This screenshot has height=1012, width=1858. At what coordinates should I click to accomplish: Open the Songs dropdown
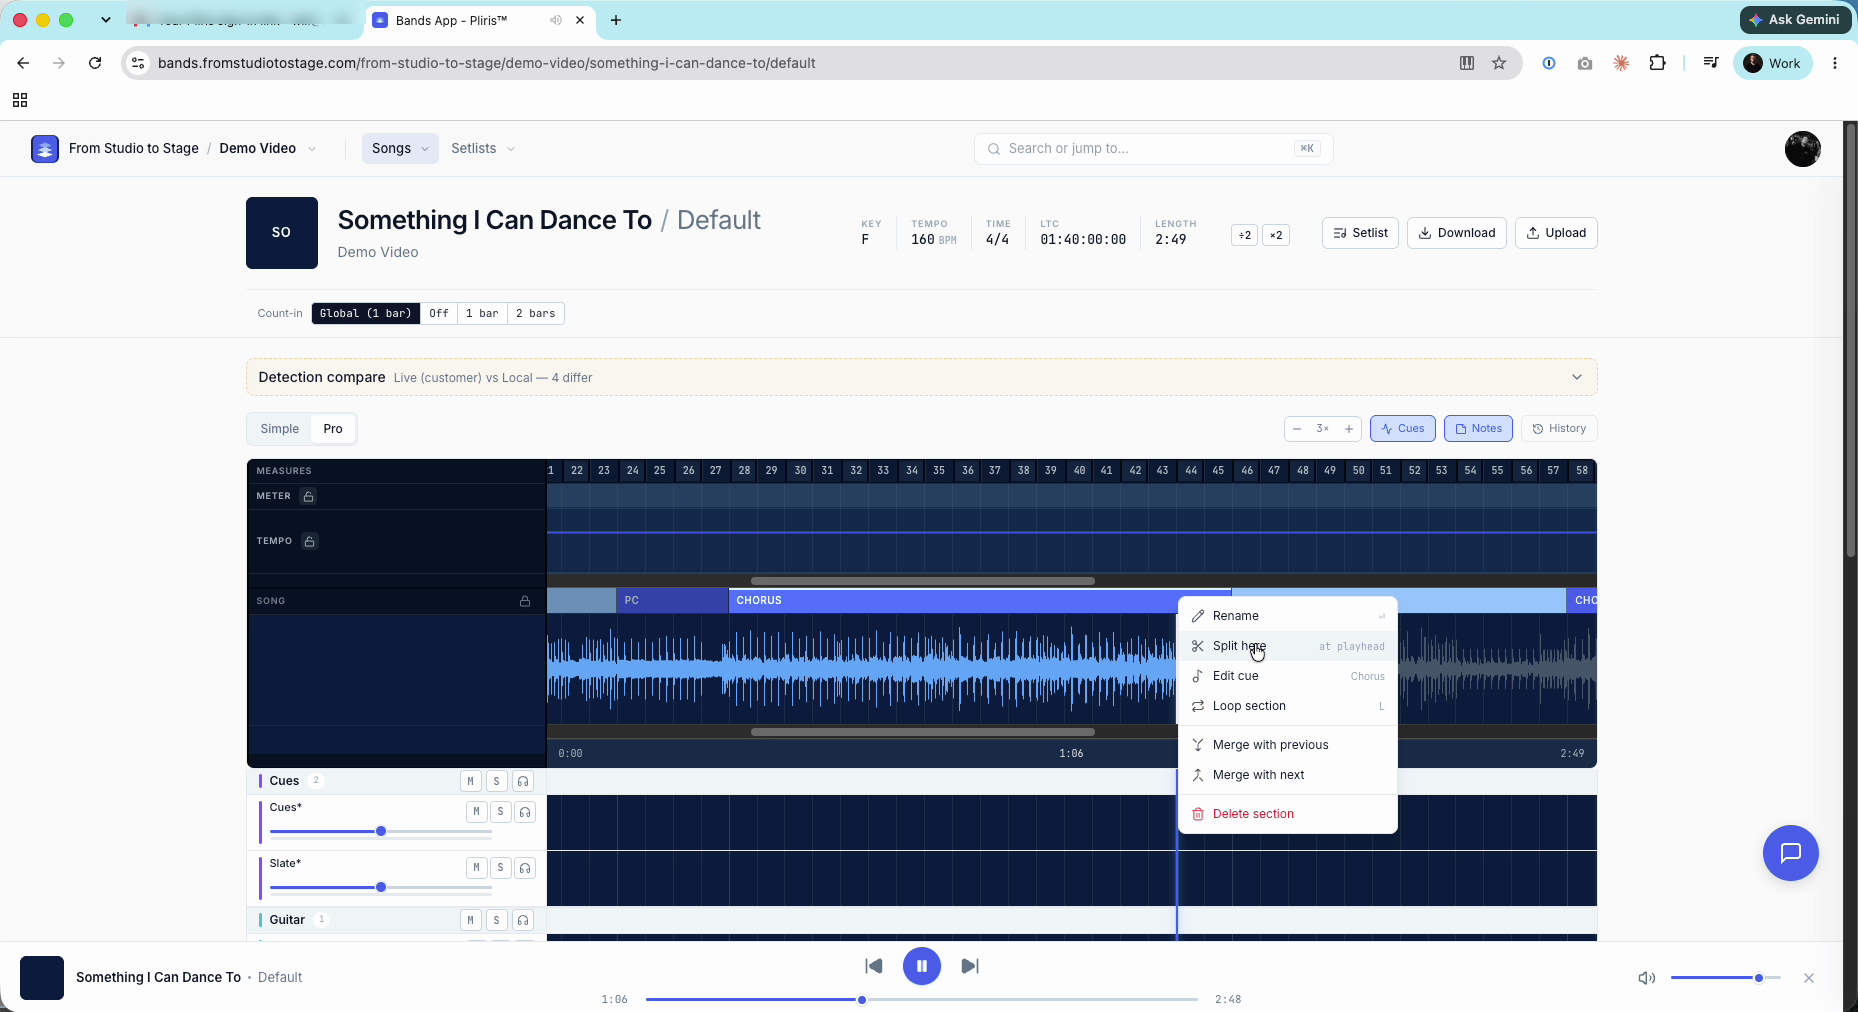400,149
